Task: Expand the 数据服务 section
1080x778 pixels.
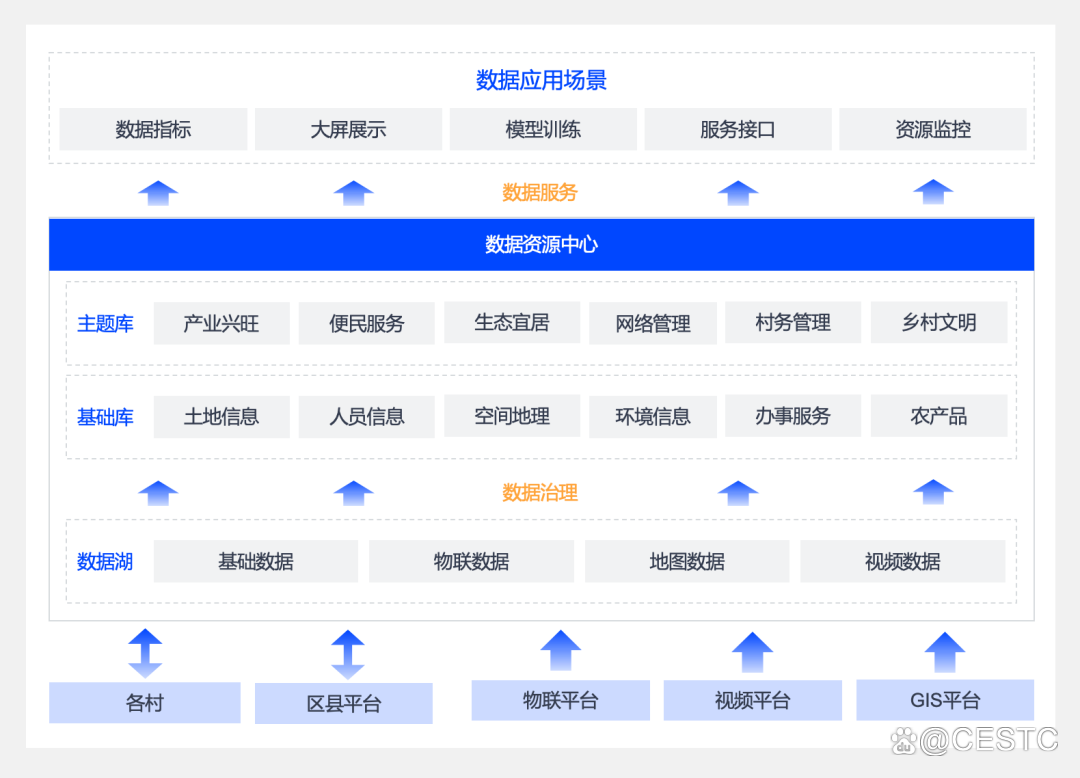Action: coord(538,192)
